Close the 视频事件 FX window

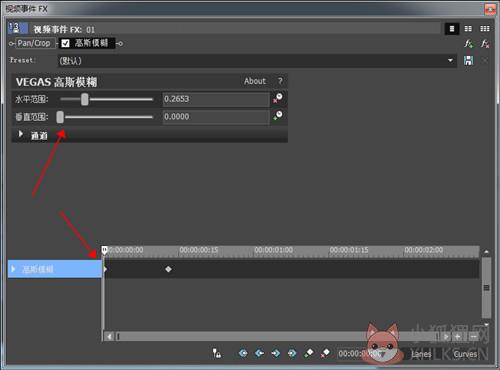490,9
